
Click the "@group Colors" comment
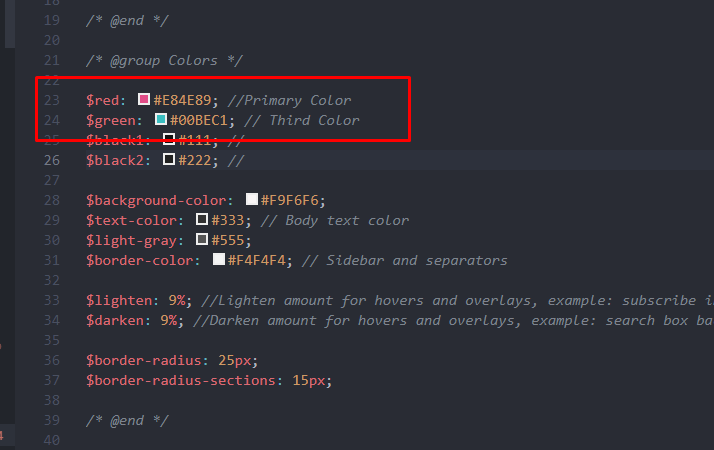click(x=164, y=61)
